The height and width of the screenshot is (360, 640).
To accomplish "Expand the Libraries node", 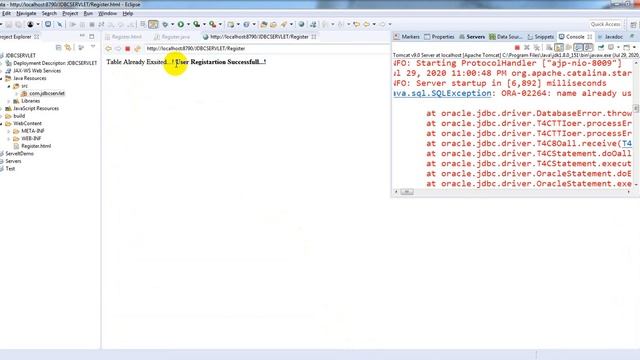I will [9, 101].
